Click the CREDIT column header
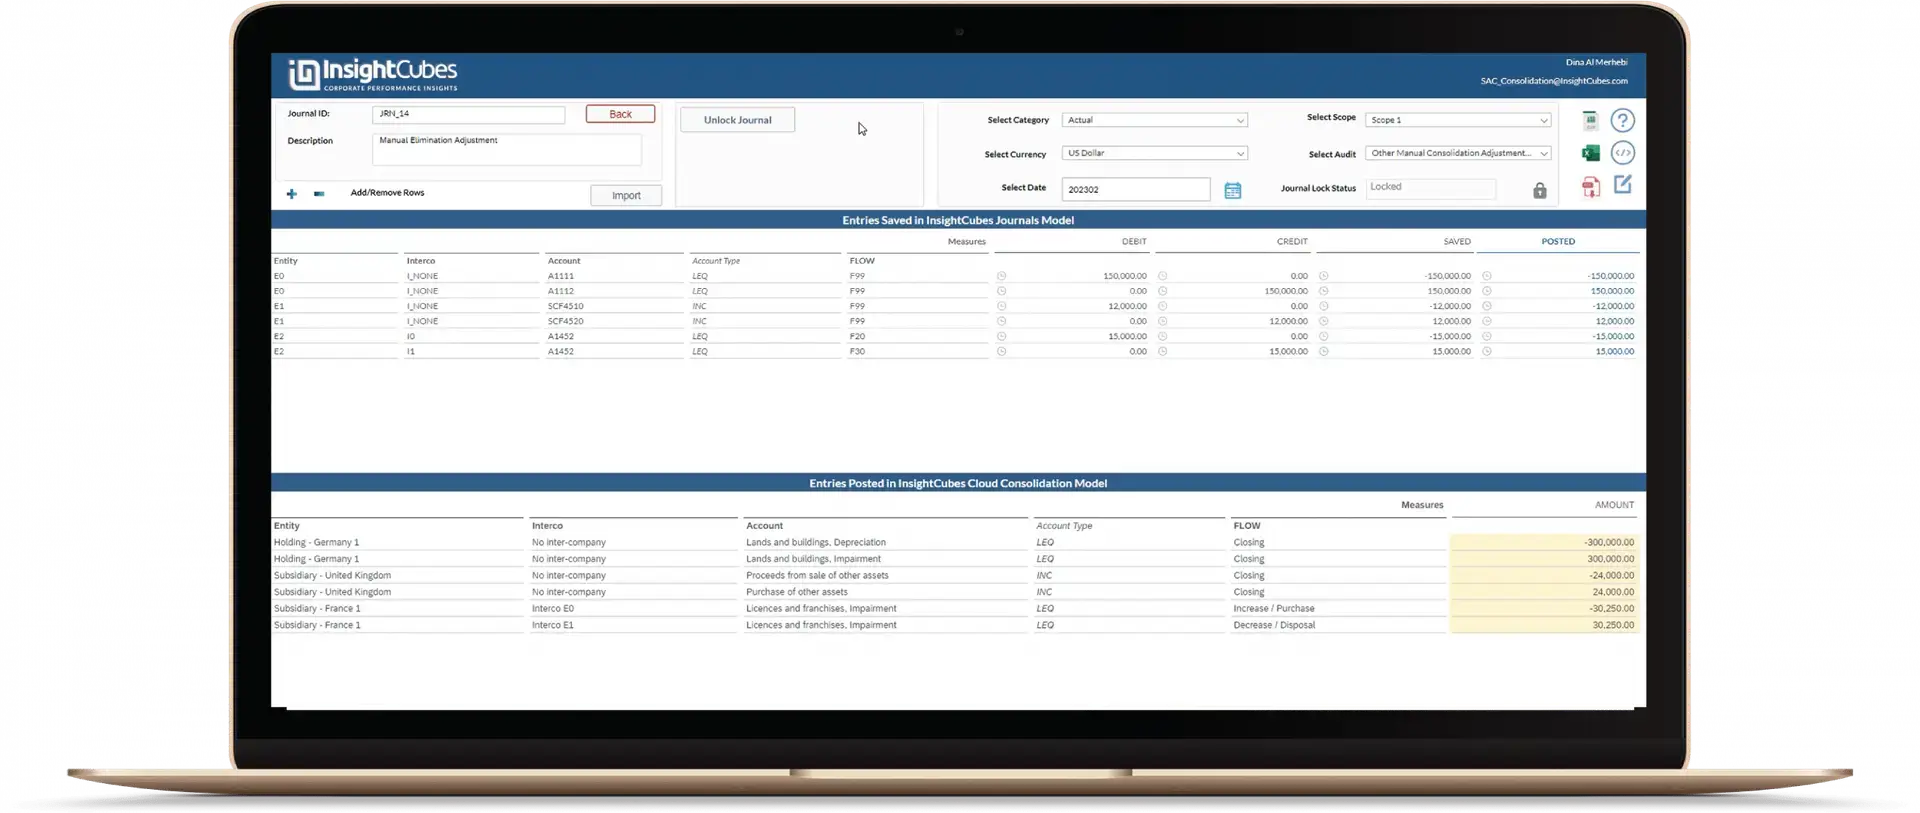1920x813 pixels. [1292, 241]
